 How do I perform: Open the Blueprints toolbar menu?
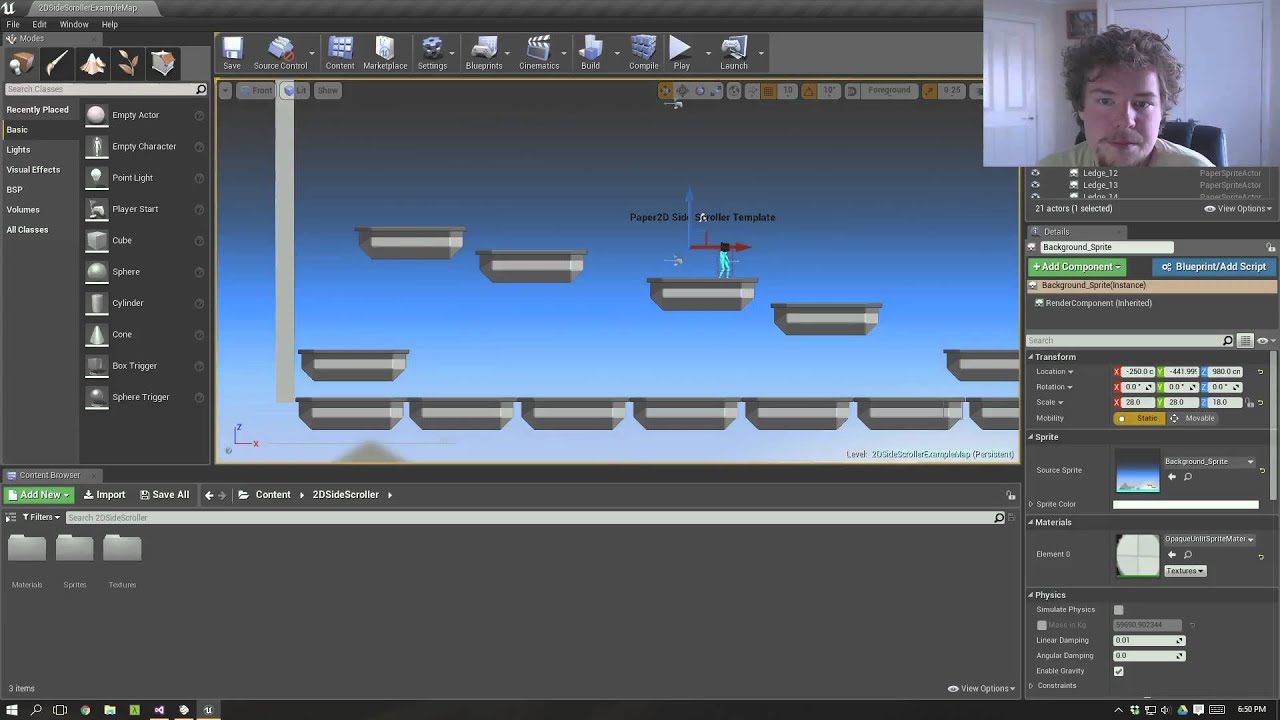tap(484, 54)
